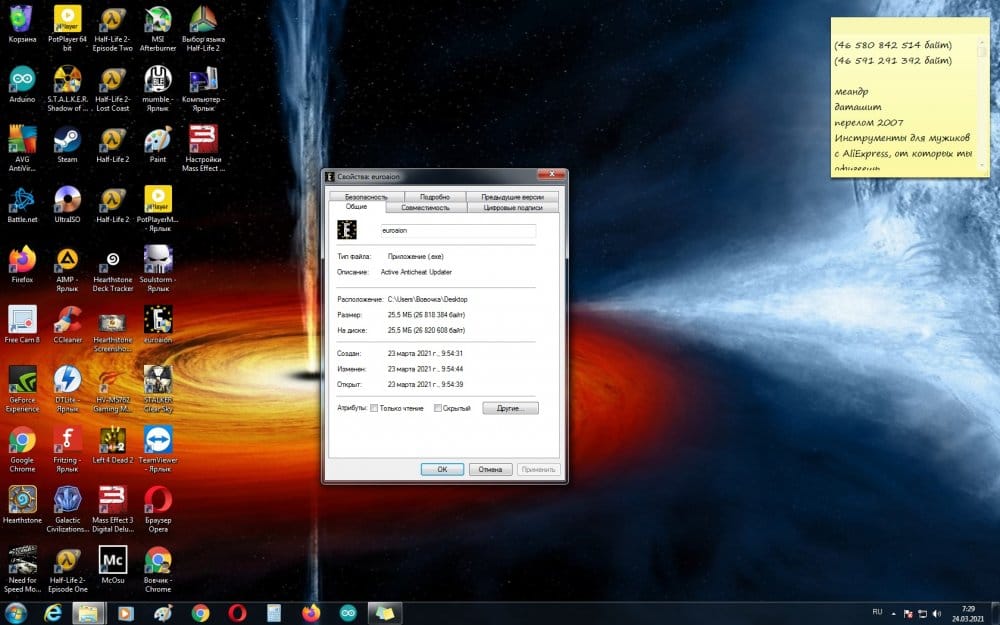Click the GeForce Experience desktop icon
The width and height of the screenshot is (1000, 625).
pos(22,380)
